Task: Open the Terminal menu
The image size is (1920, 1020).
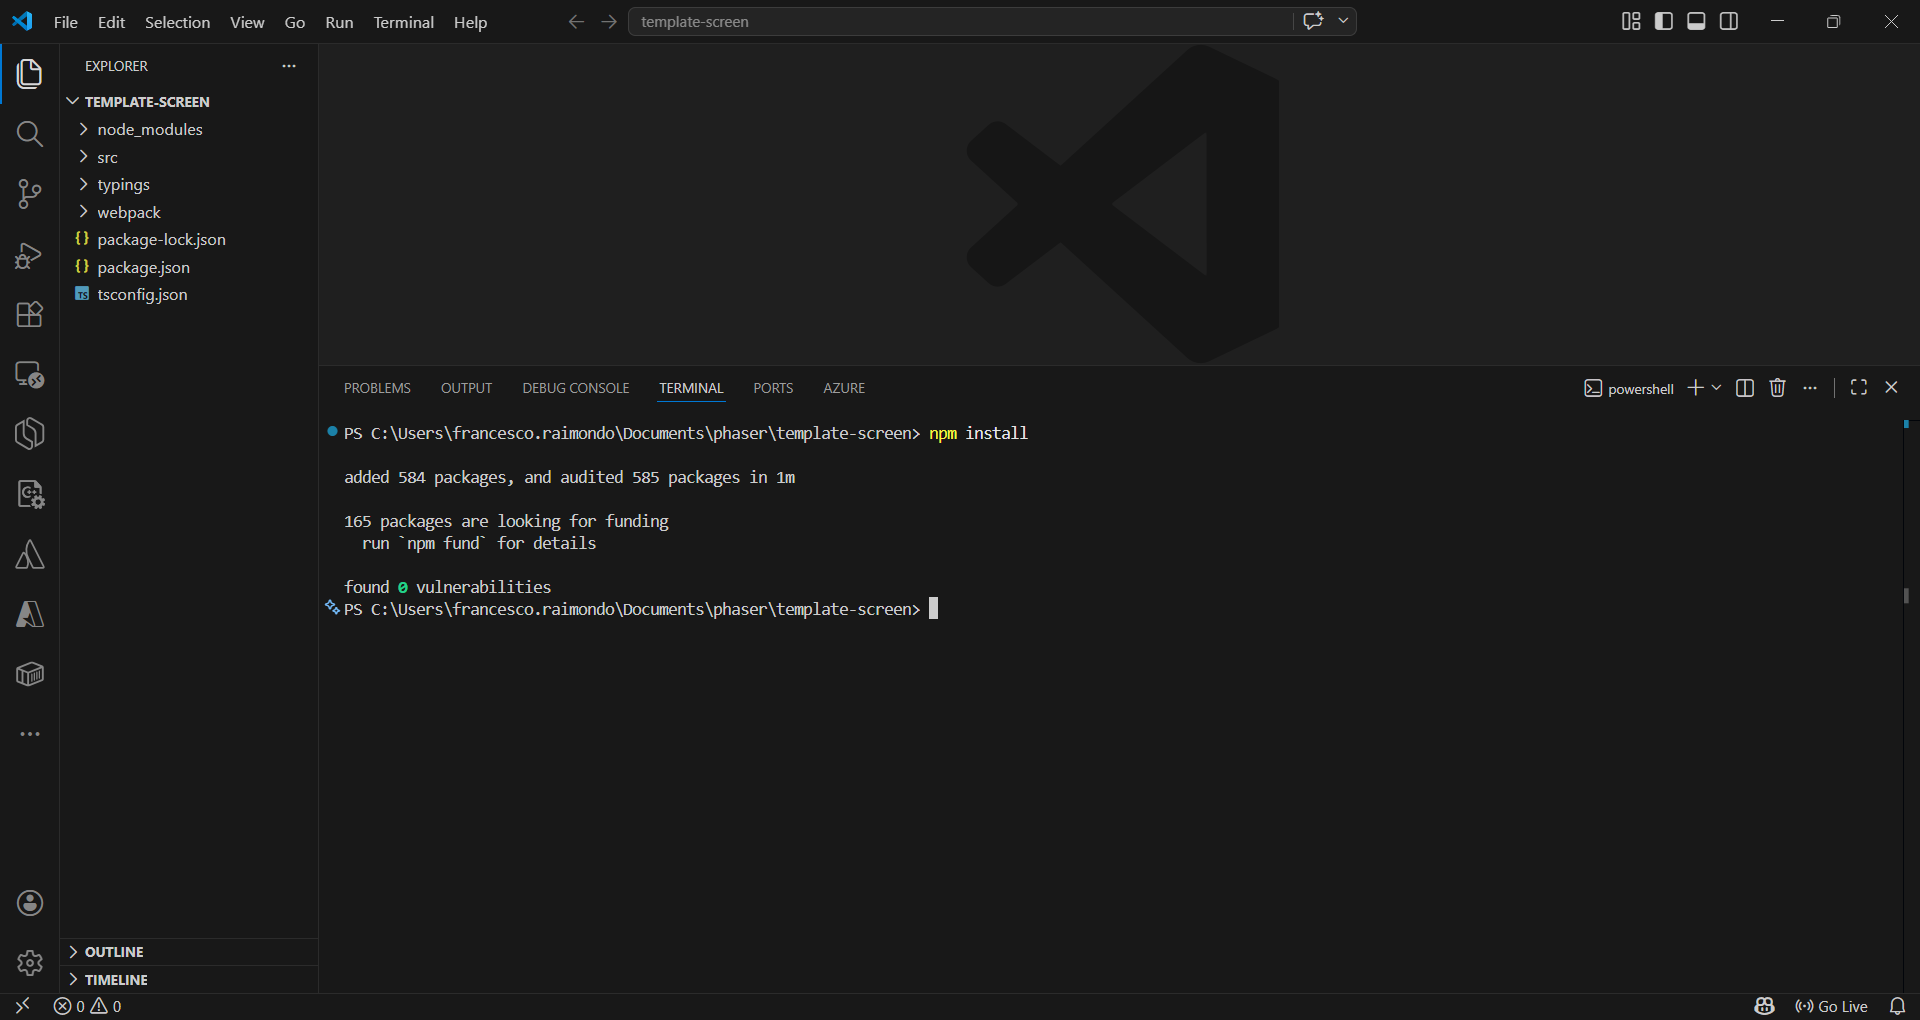Action: pos(403,22)
